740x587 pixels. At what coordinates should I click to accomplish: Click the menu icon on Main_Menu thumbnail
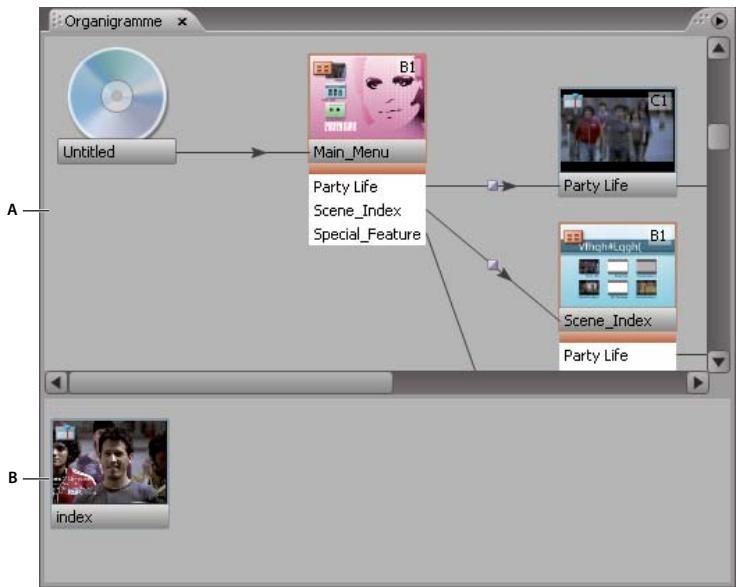click(322, 69)
